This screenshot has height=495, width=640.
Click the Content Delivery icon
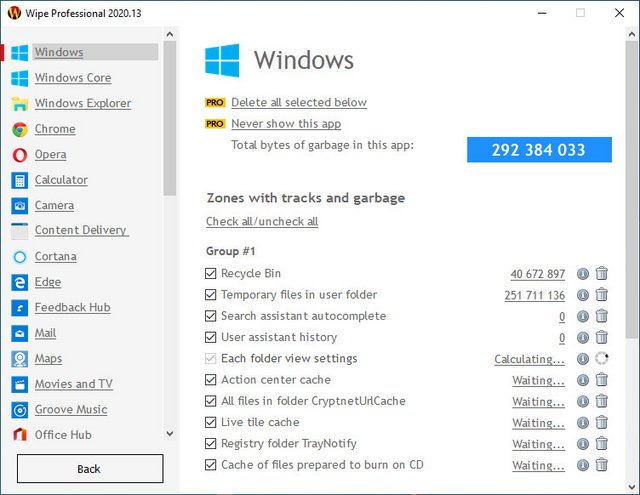pyautogui.click(x=20, y=231)
